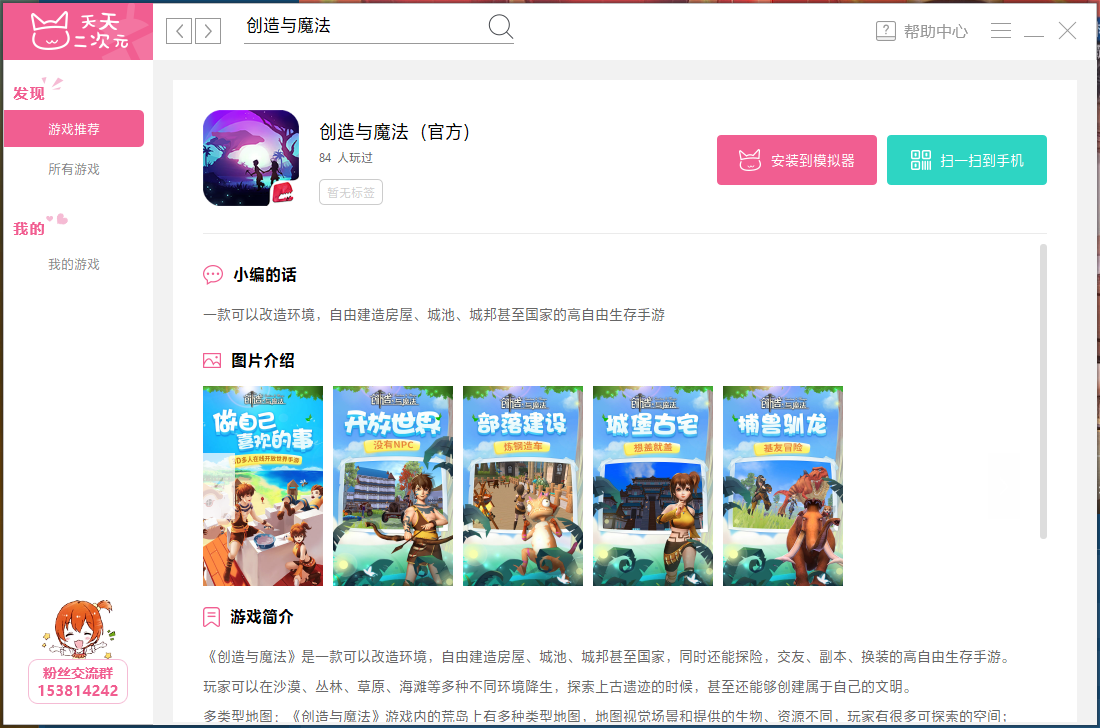Select 游戏推荐 in the sidebar
Screen dimensions: 1100x728
74,129
